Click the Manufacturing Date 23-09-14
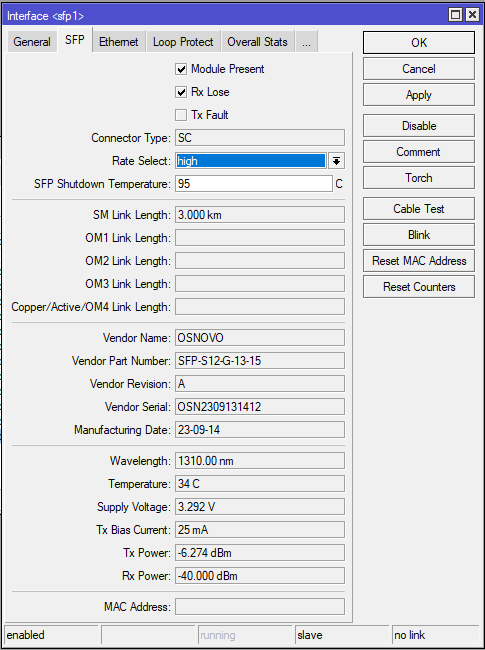Screen dimensions: 485x650 coord(260,430)
